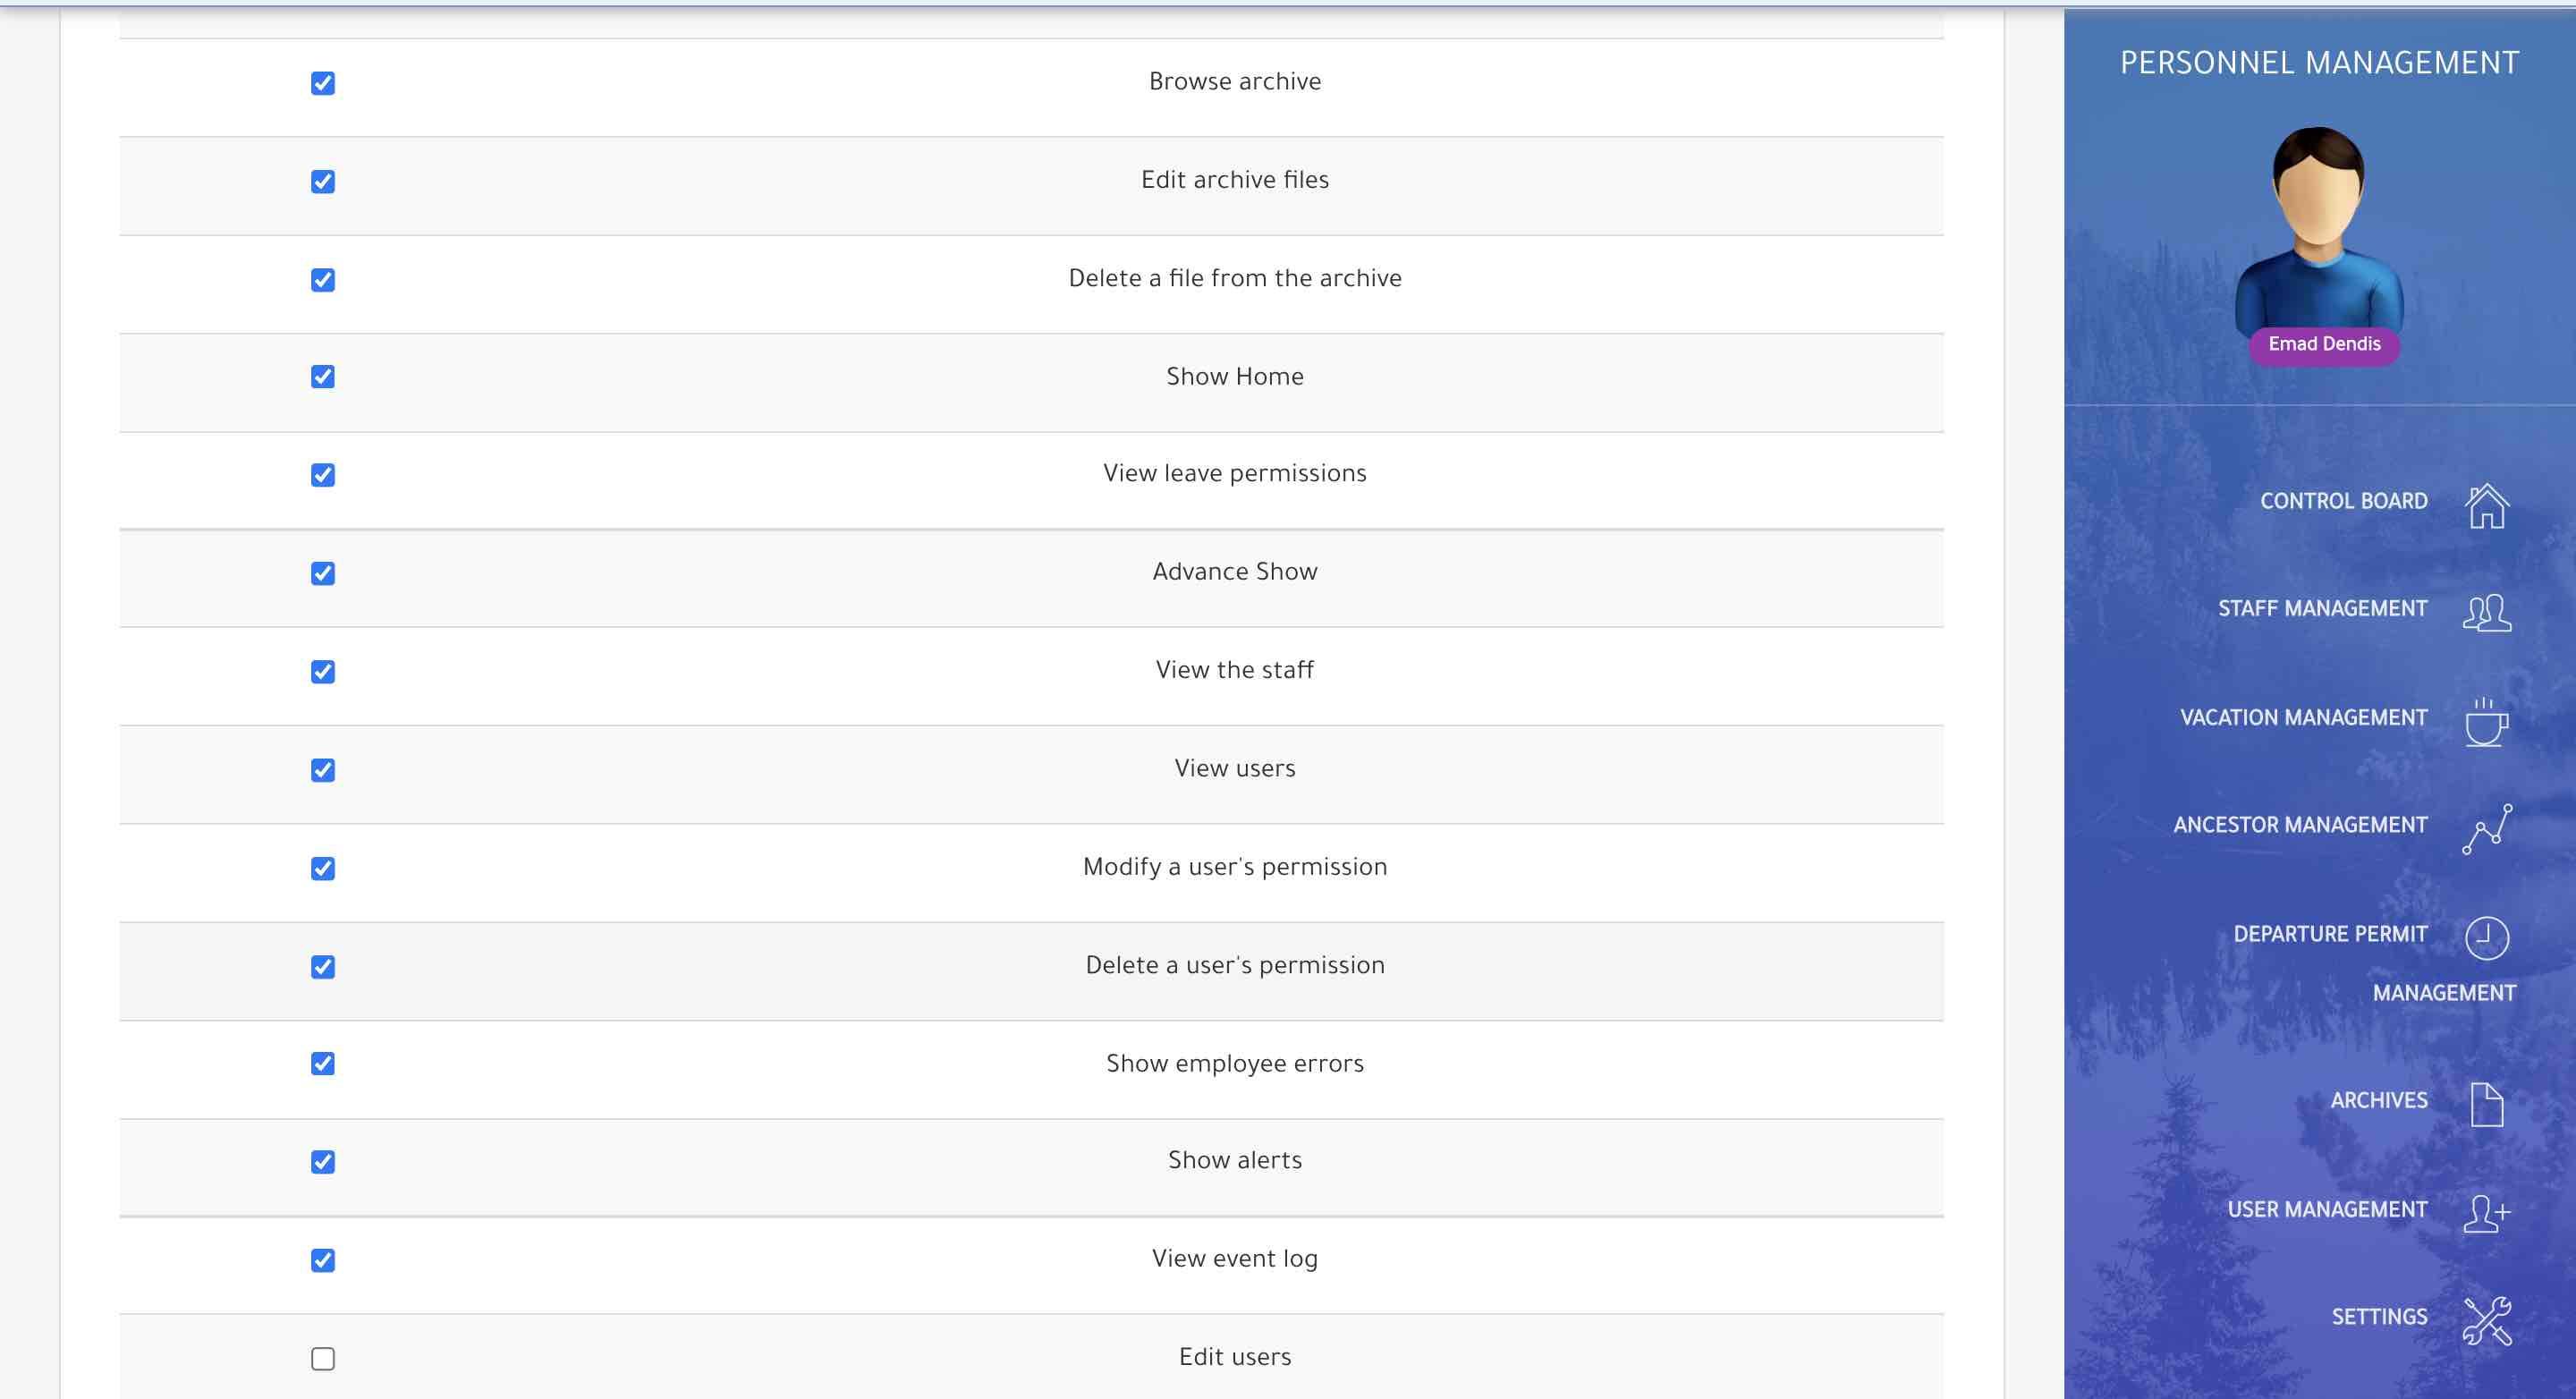Viewport: 2576px width, 1399px height.
Task: Toggle the Show alerts checkbox
Action: pyautogui.click(x=323, y=1162)
